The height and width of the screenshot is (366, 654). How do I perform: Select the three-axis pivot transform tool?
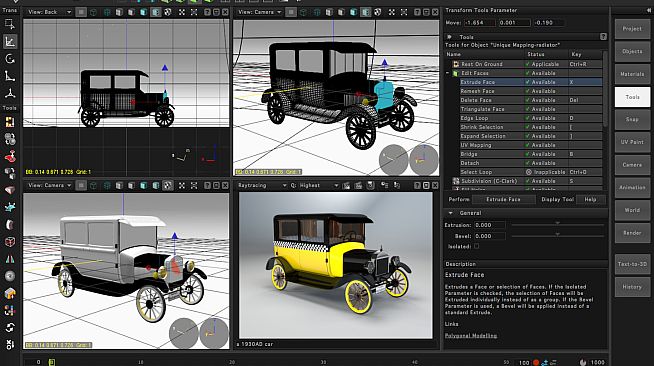pos(10,93)
